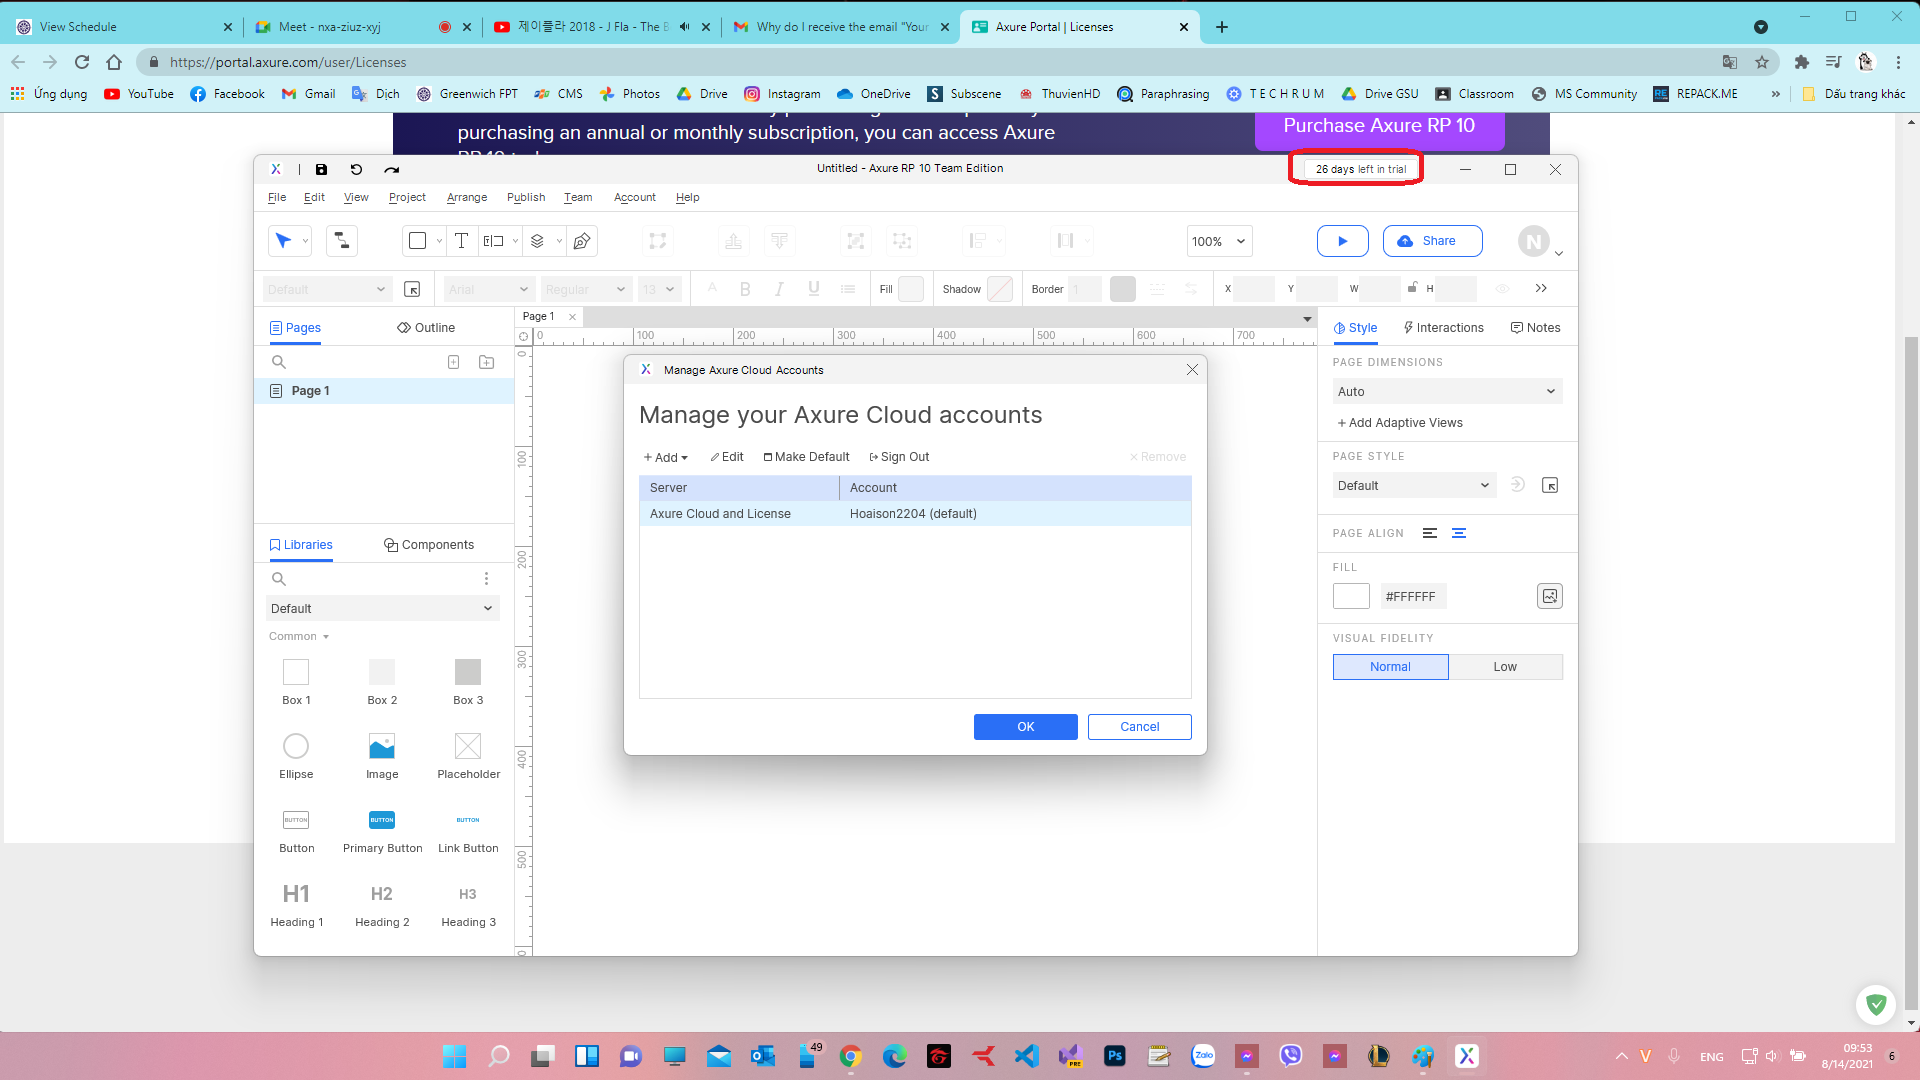Set visual fidelity to Low

(1505, 667)
